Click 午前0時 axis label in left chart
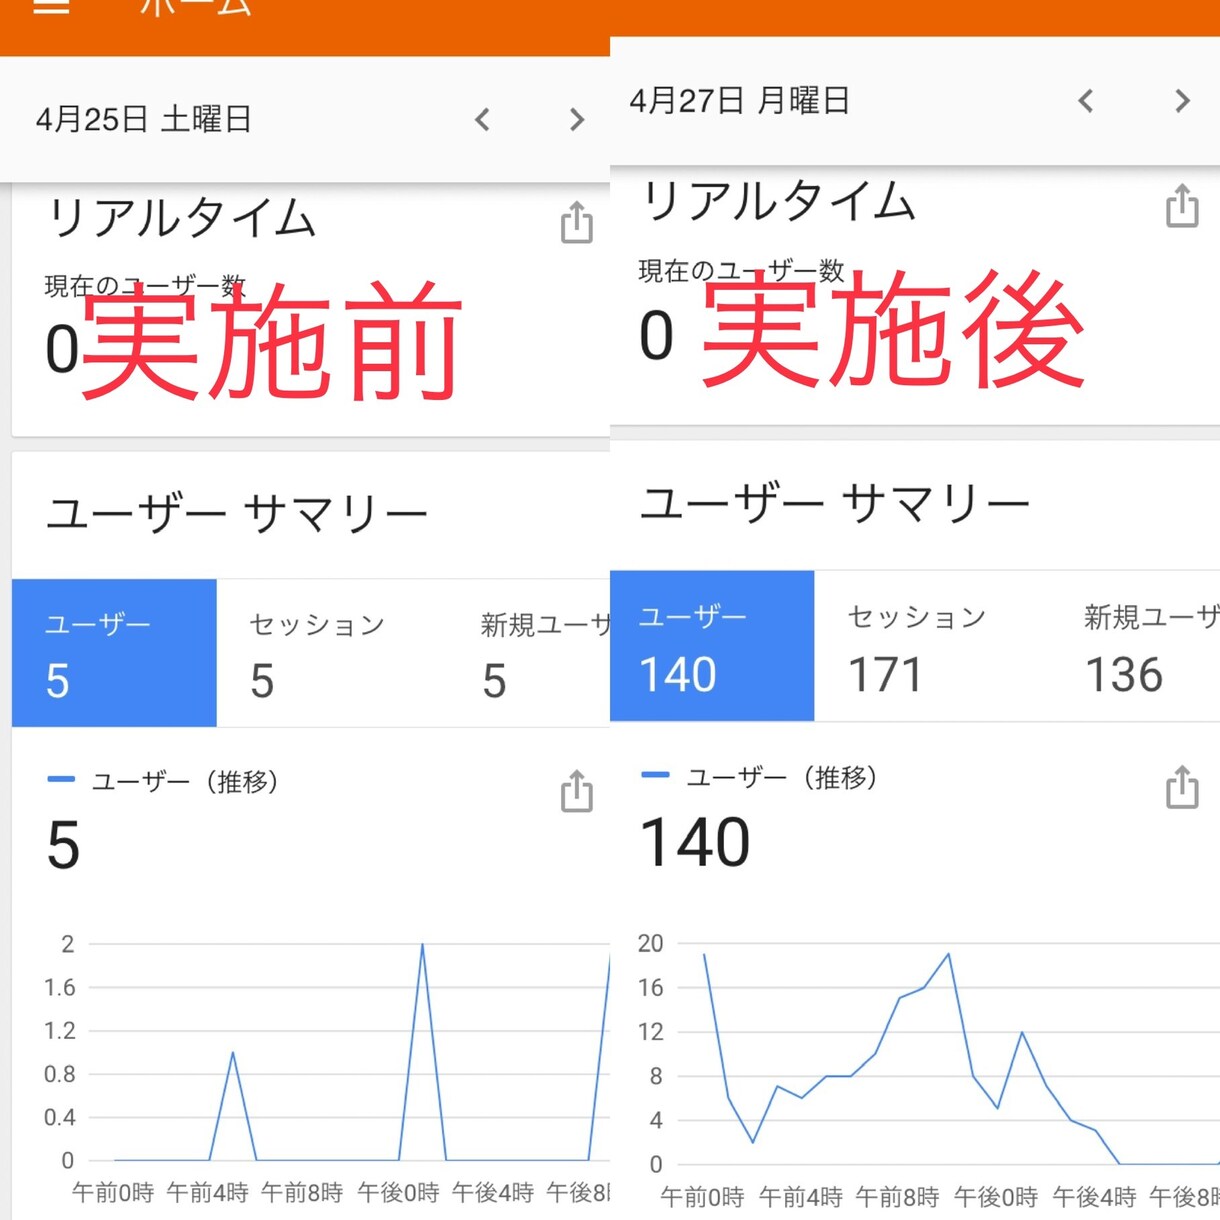The image size is (1220, 1220). (113, 1192)
